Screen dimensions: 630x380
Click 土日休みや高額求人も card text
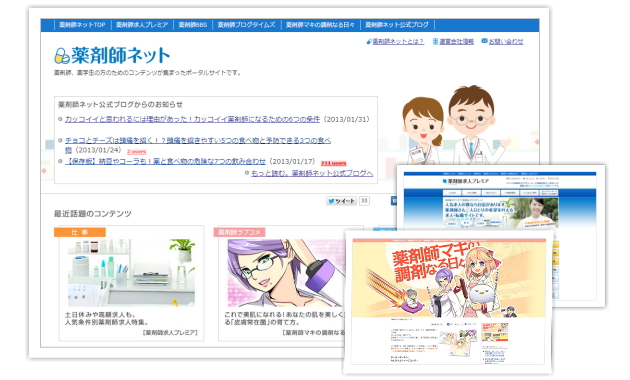[x=107, y=319]
